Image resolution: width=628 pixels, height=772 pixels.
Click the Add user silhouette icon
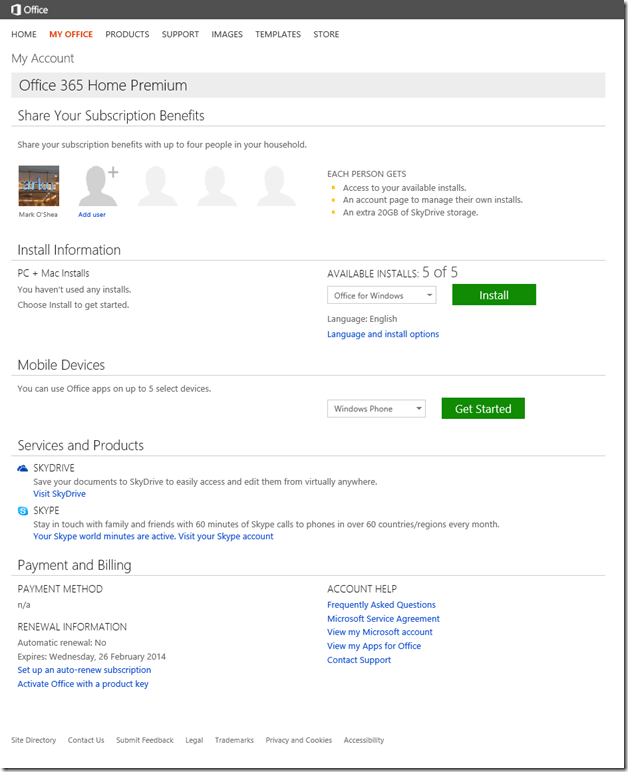point(97,185)
